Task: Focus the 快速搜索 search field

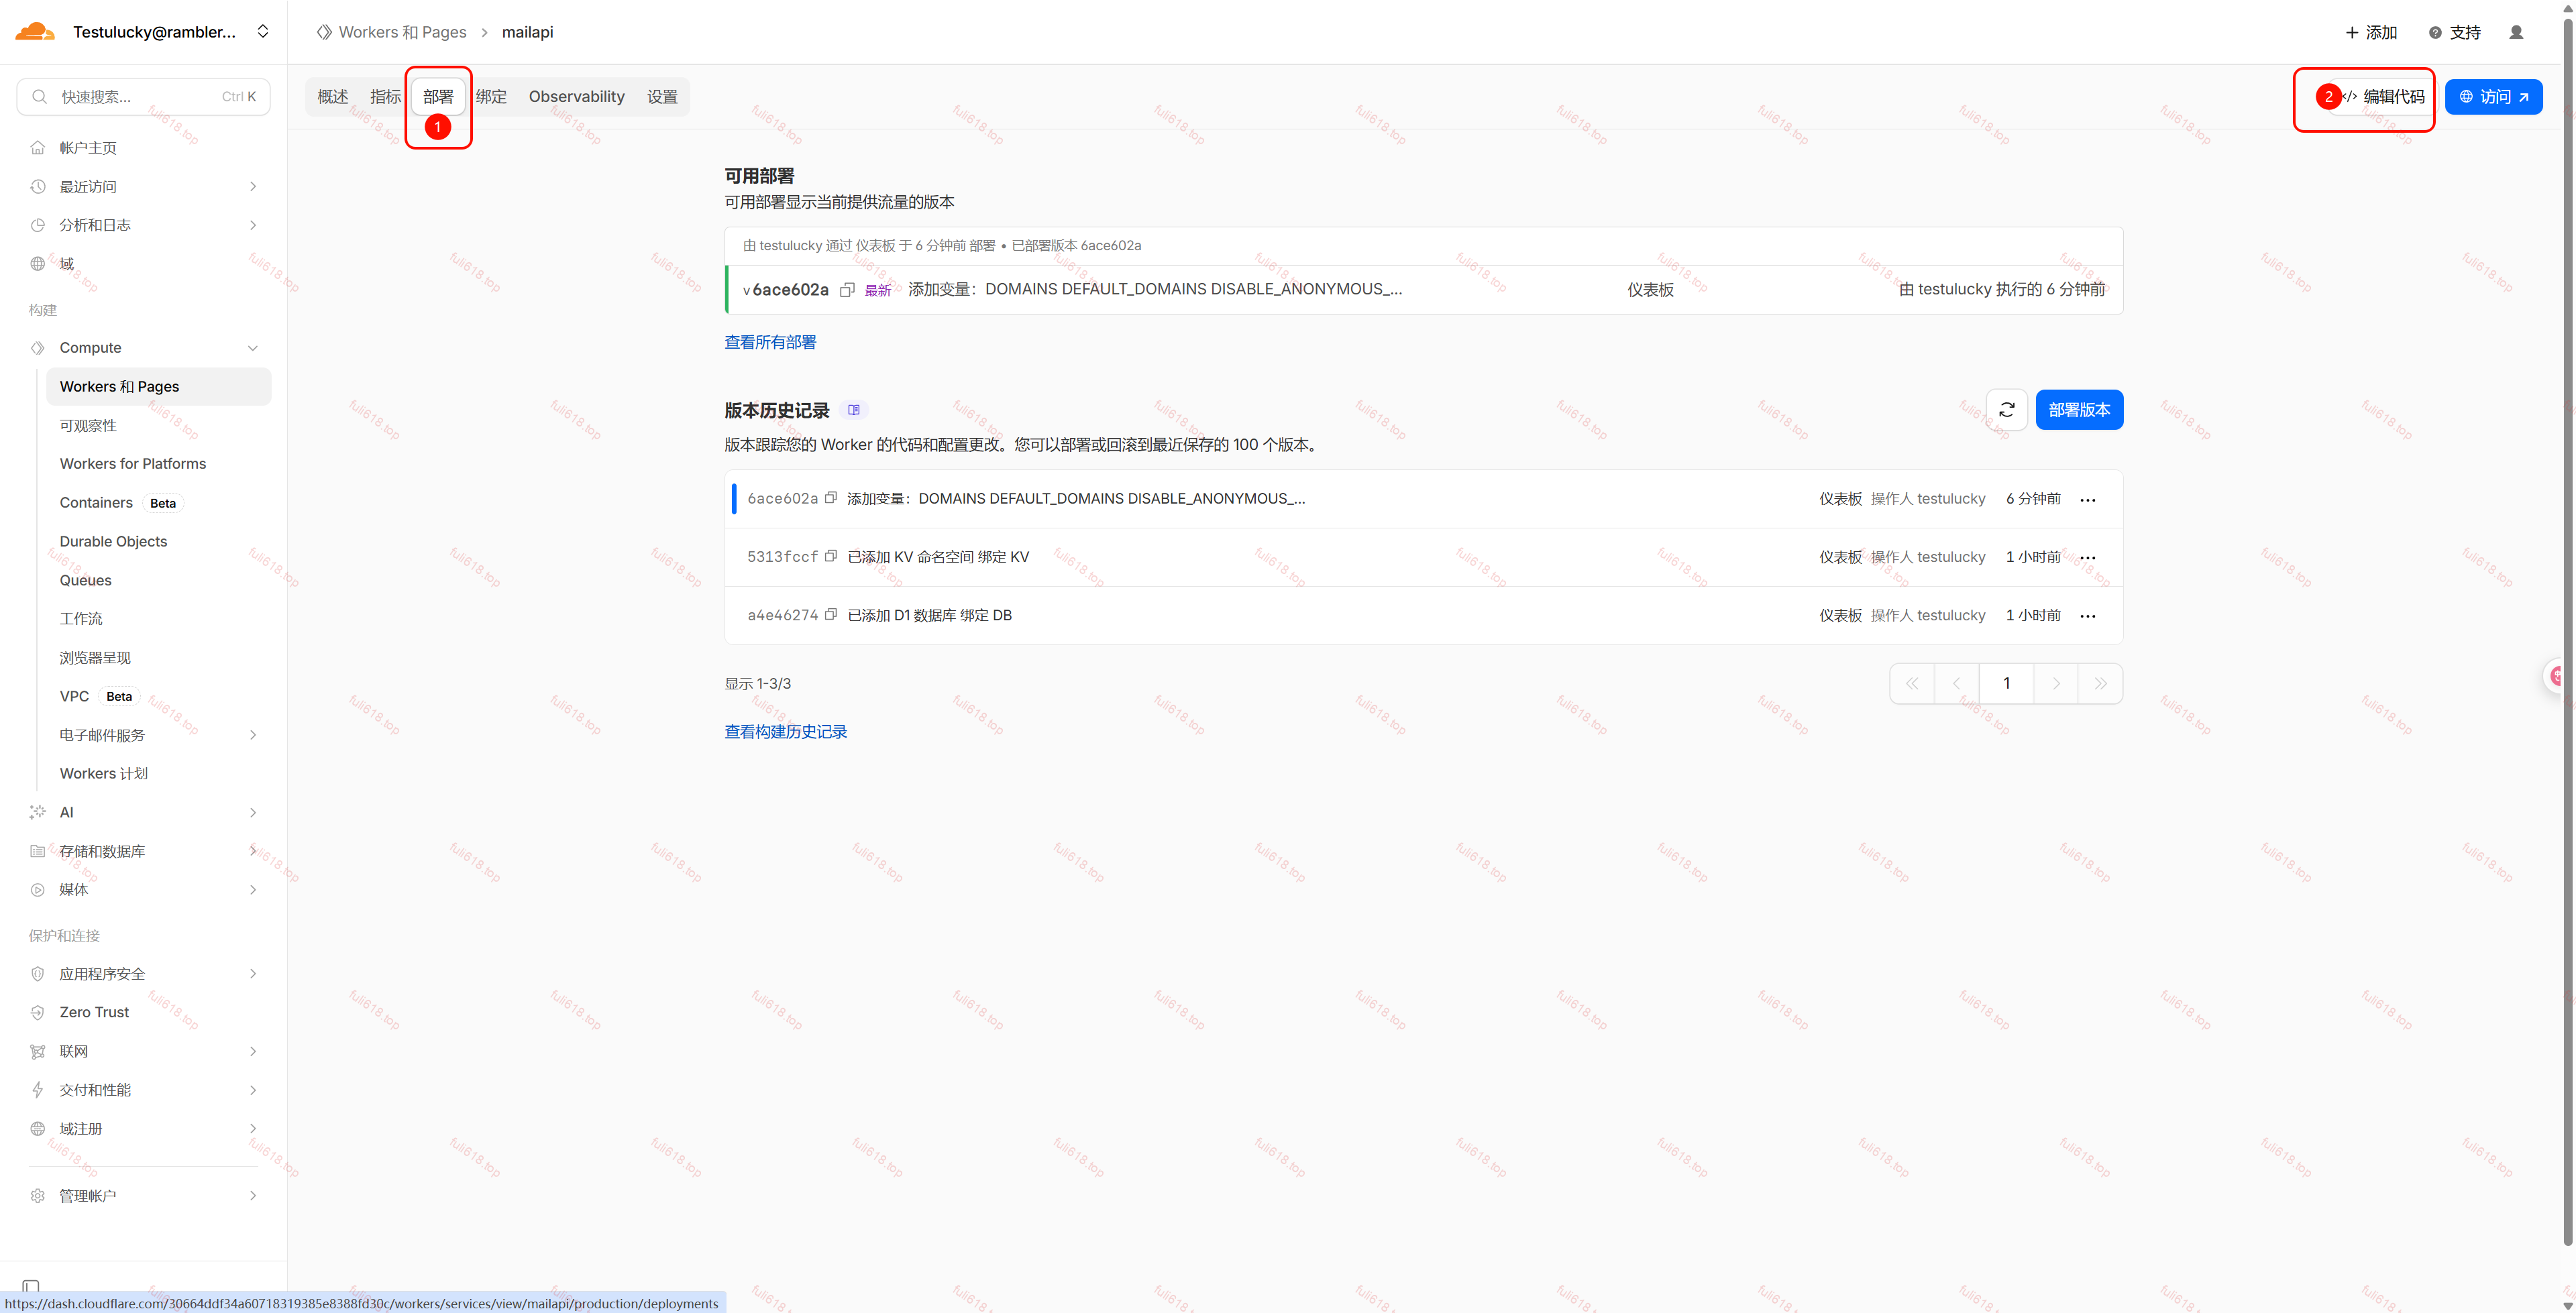Action: pos(144,97)
